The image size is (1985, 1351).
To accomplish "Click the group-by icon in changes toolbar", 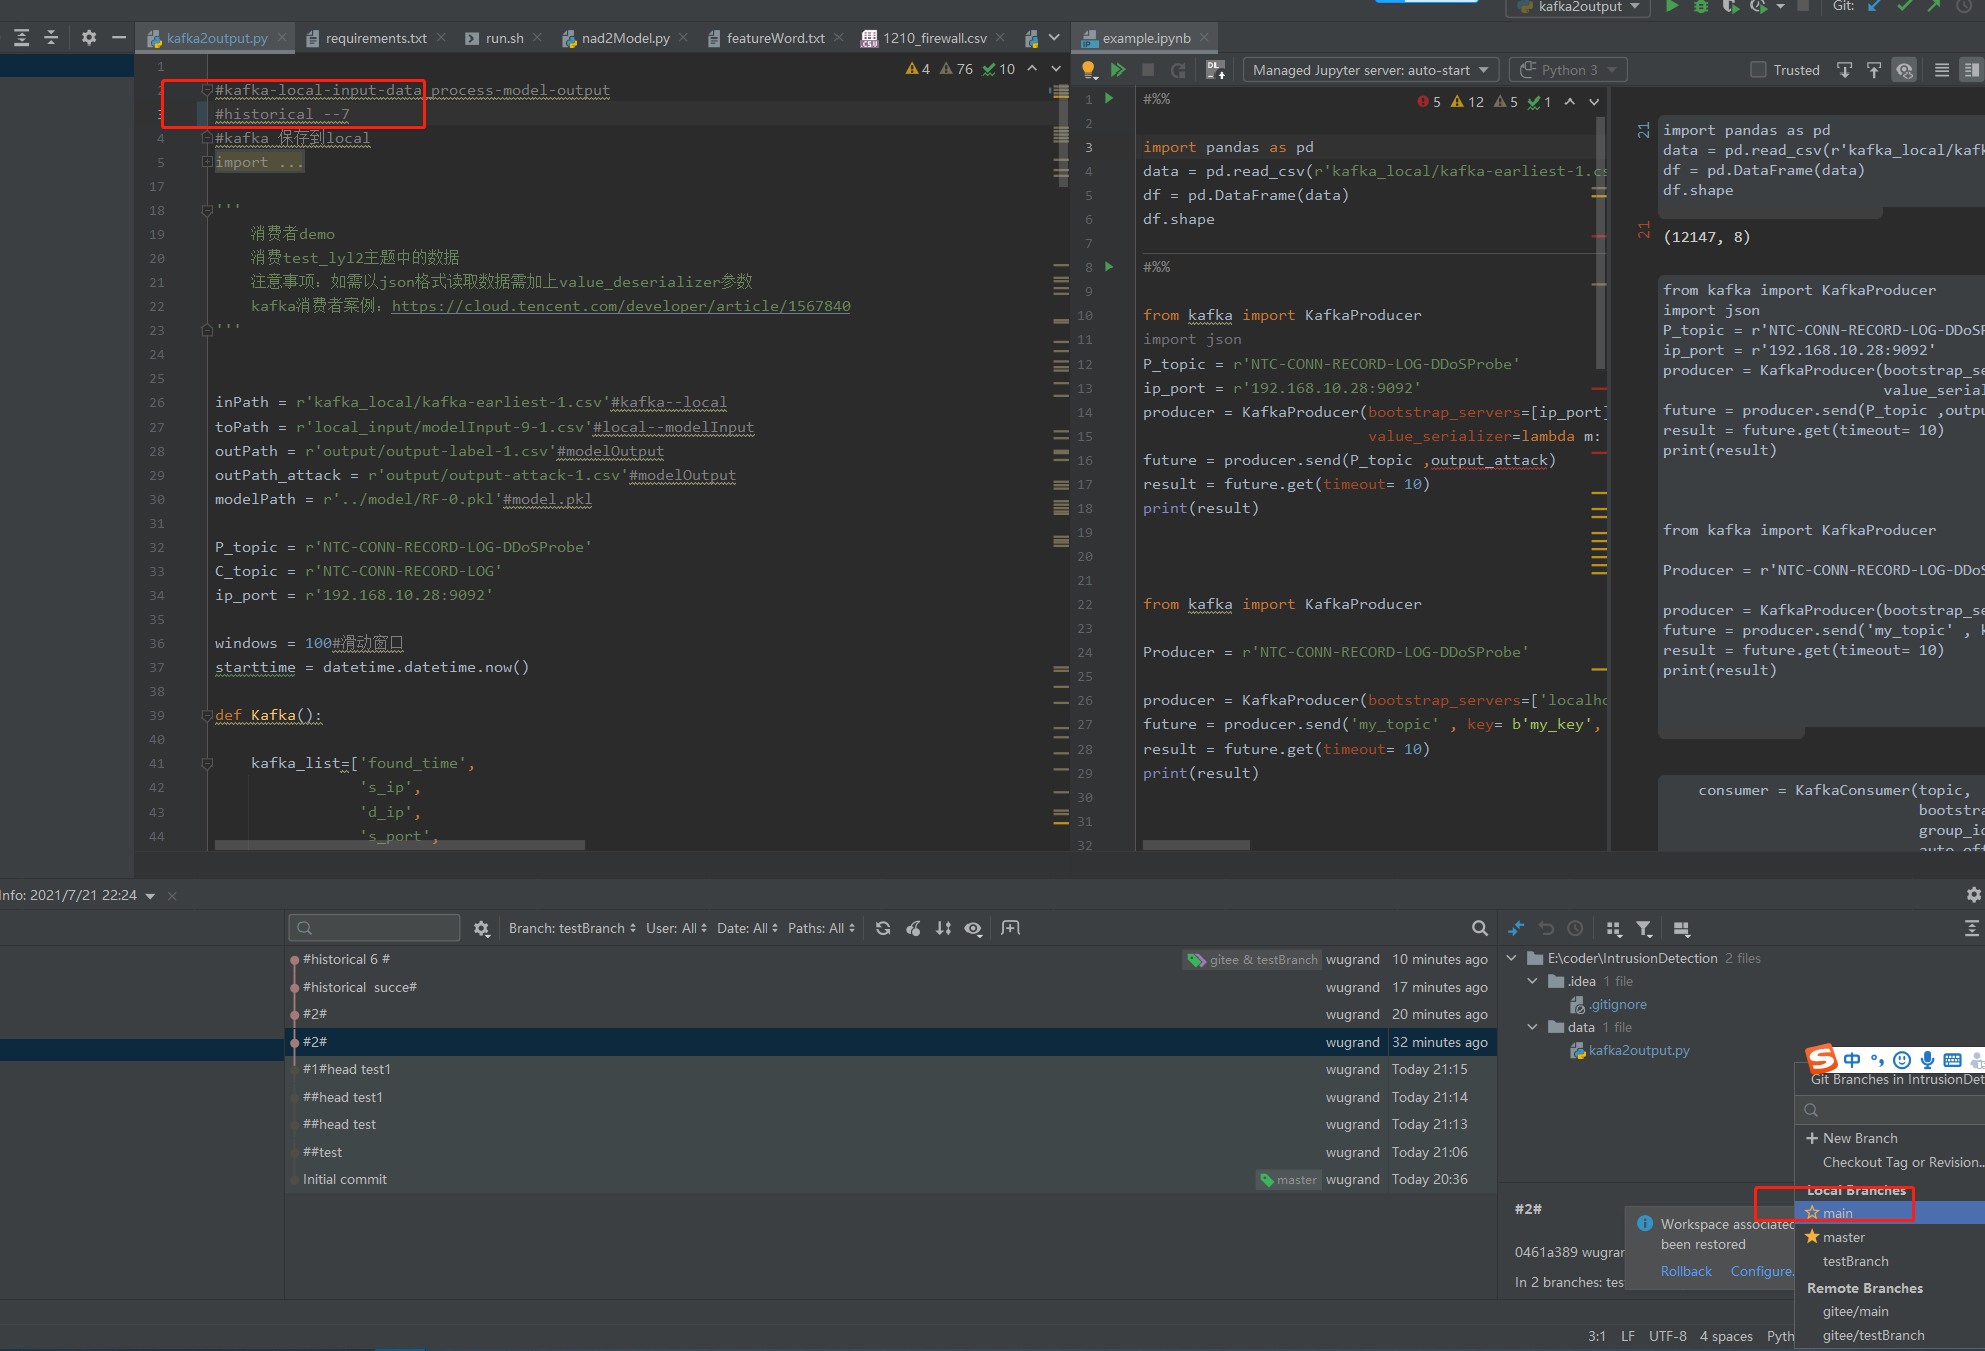I will (1613, 929).
